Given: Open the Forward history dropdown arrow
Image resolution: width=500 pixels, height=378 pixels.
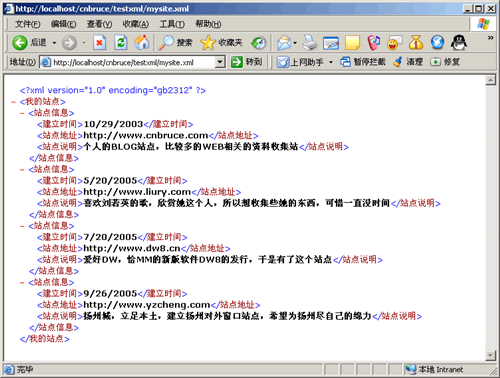Looking at the screenshot, I should (x=84, y=43).
